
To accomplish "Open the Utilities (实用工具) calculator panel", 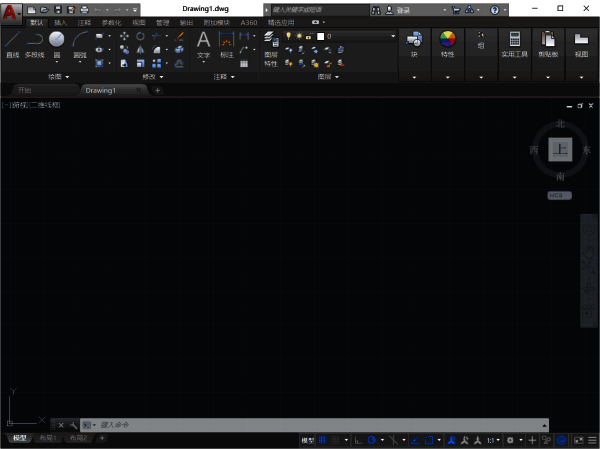I will 514,44.
